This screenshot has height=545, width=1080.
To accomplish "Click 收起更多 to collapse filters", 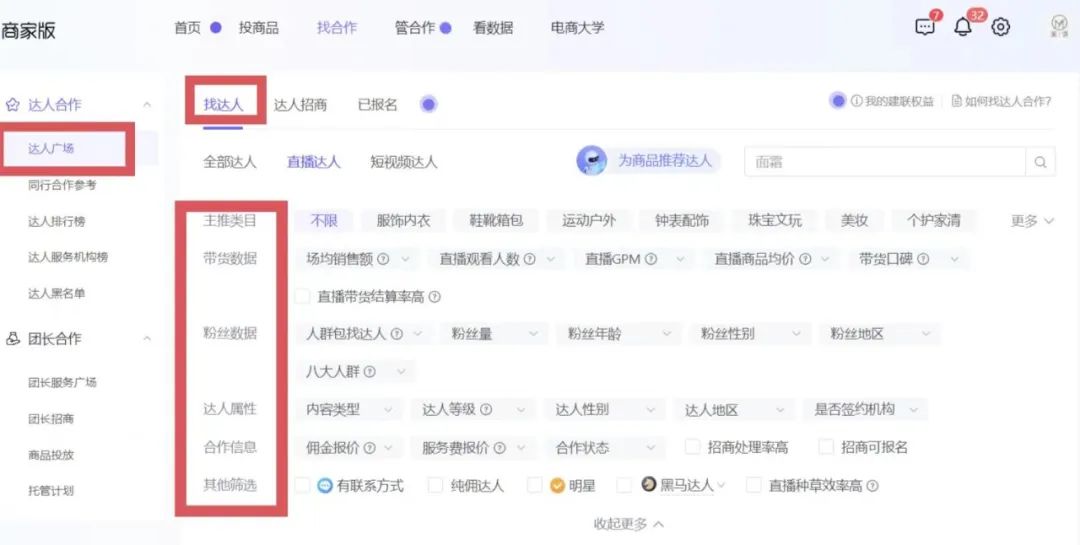I will click(629, 524).
